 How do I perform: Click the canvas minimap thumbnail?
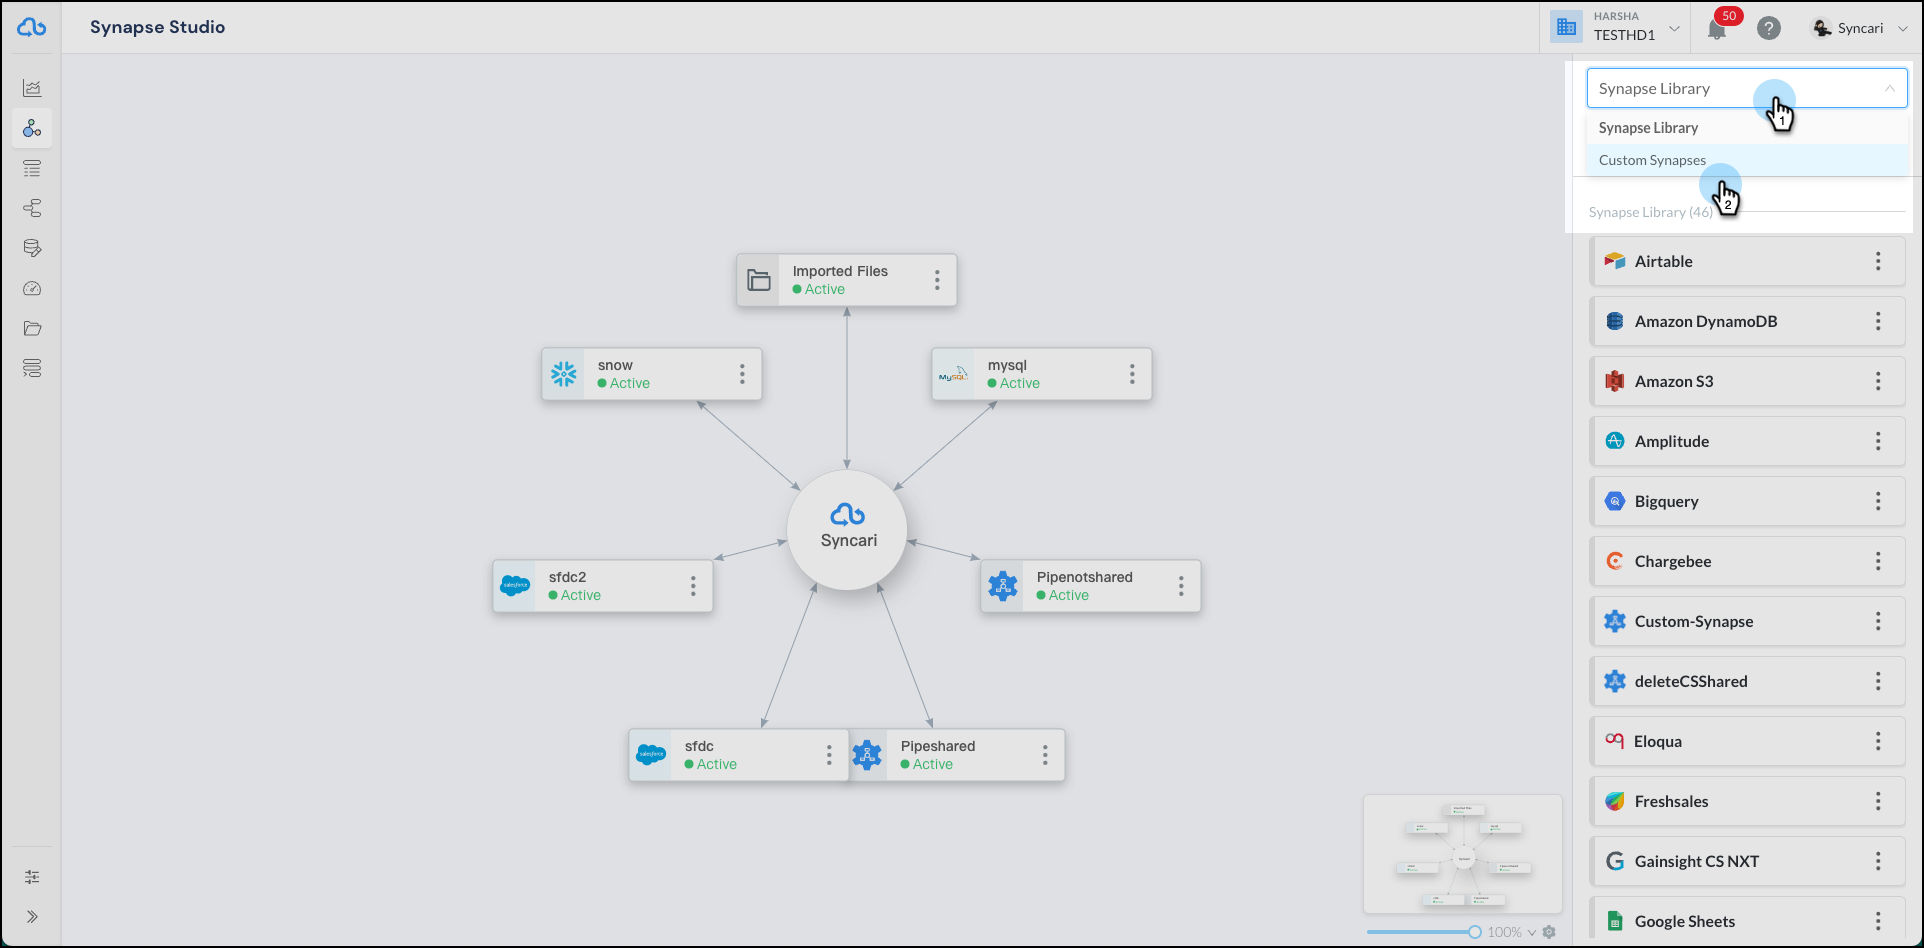(x=1463, y=854)
